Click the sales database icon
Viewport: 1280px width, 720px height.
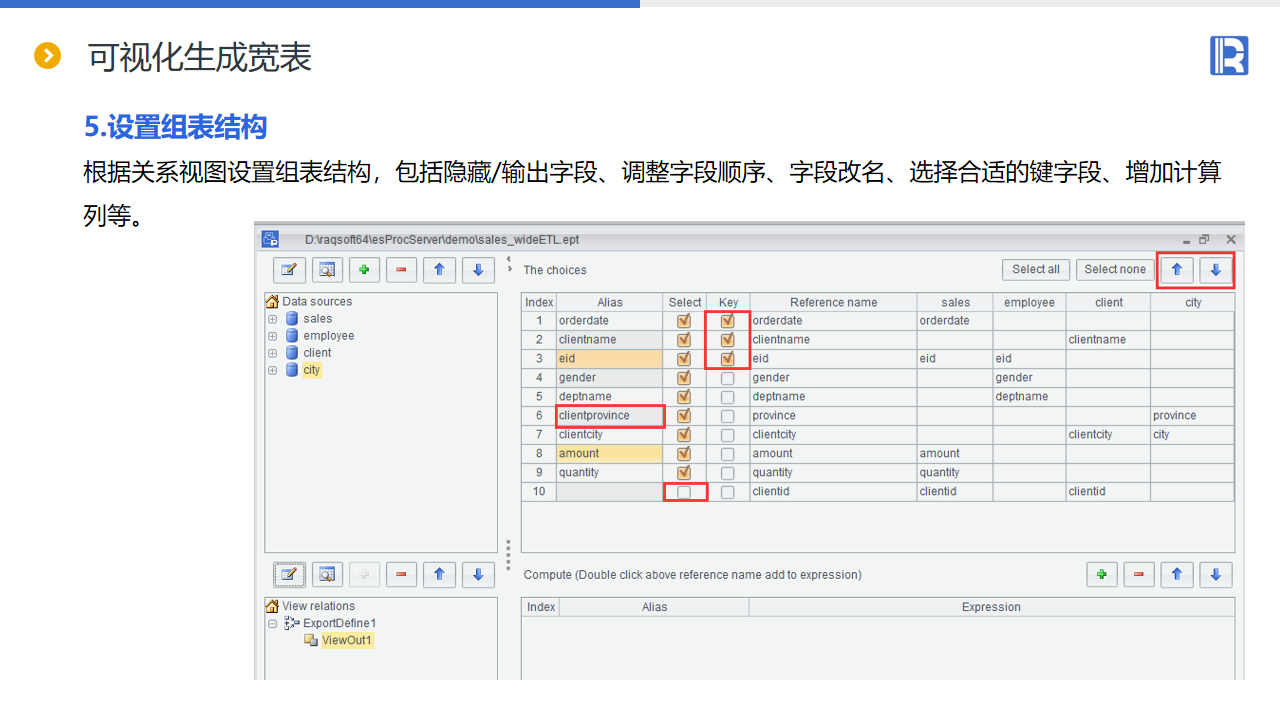pyautogui.click(x=292, y=319)
